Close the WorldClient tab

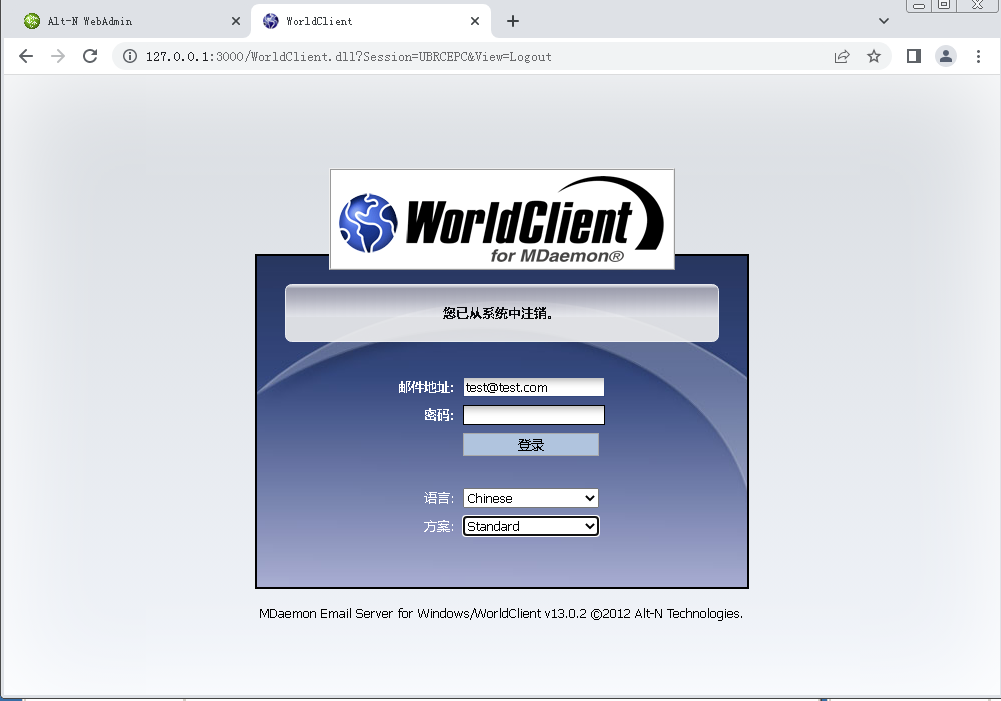[x=474, y=21]
